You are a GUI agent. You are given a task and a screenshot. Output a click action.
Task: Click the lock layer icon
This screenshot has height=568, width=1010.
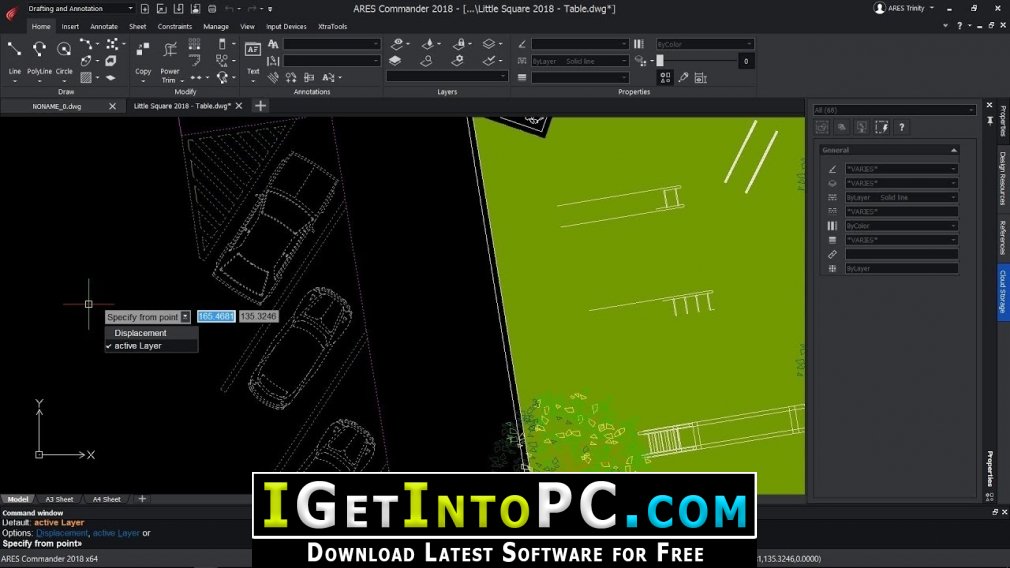coord(459,44)
